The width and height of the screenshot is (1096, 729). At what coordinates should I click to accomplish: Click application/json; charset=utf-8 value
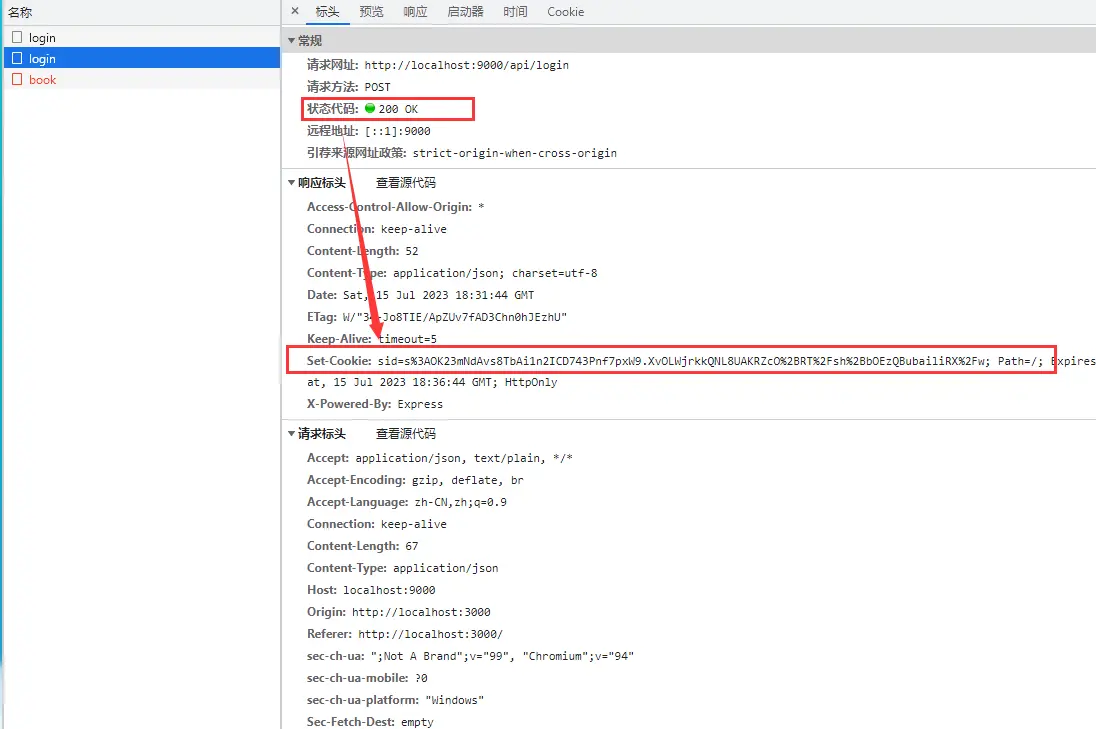[495, 273]
